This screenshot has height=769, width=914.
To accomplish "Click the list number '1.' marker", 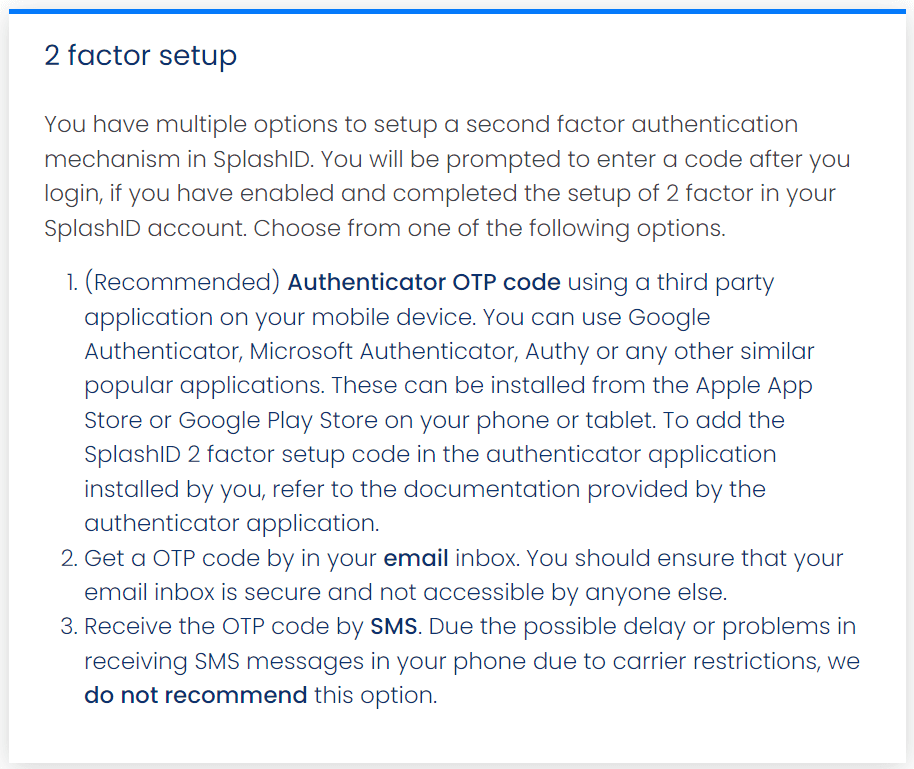I will 72,283.
